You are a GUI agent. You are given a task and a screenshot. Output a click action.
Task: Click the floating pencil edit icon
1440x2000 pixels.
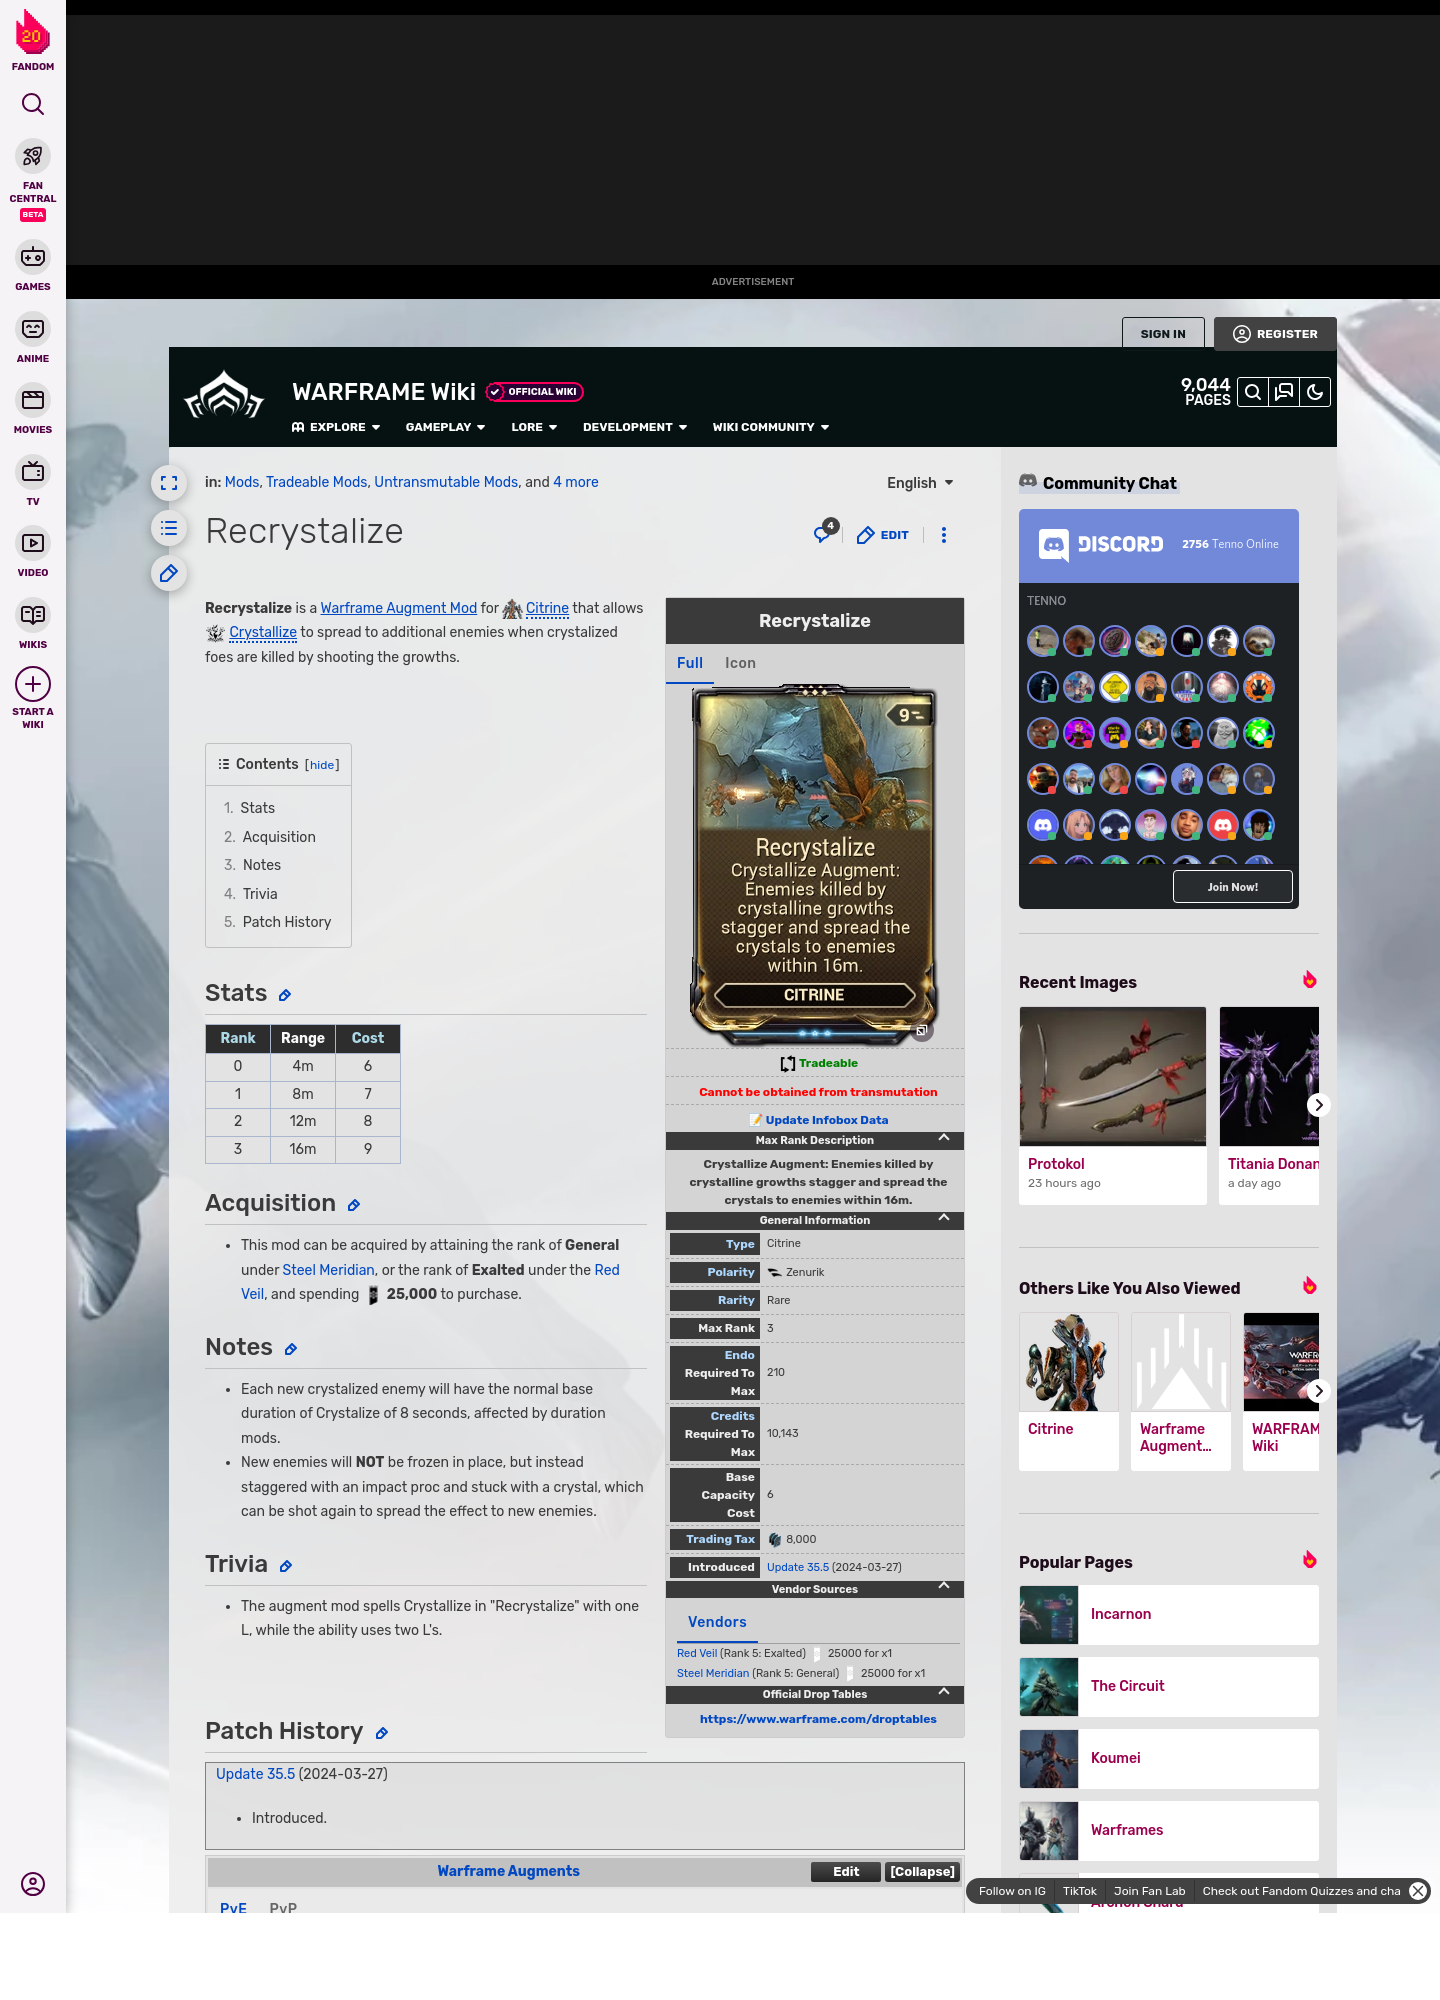coord(169,573)
